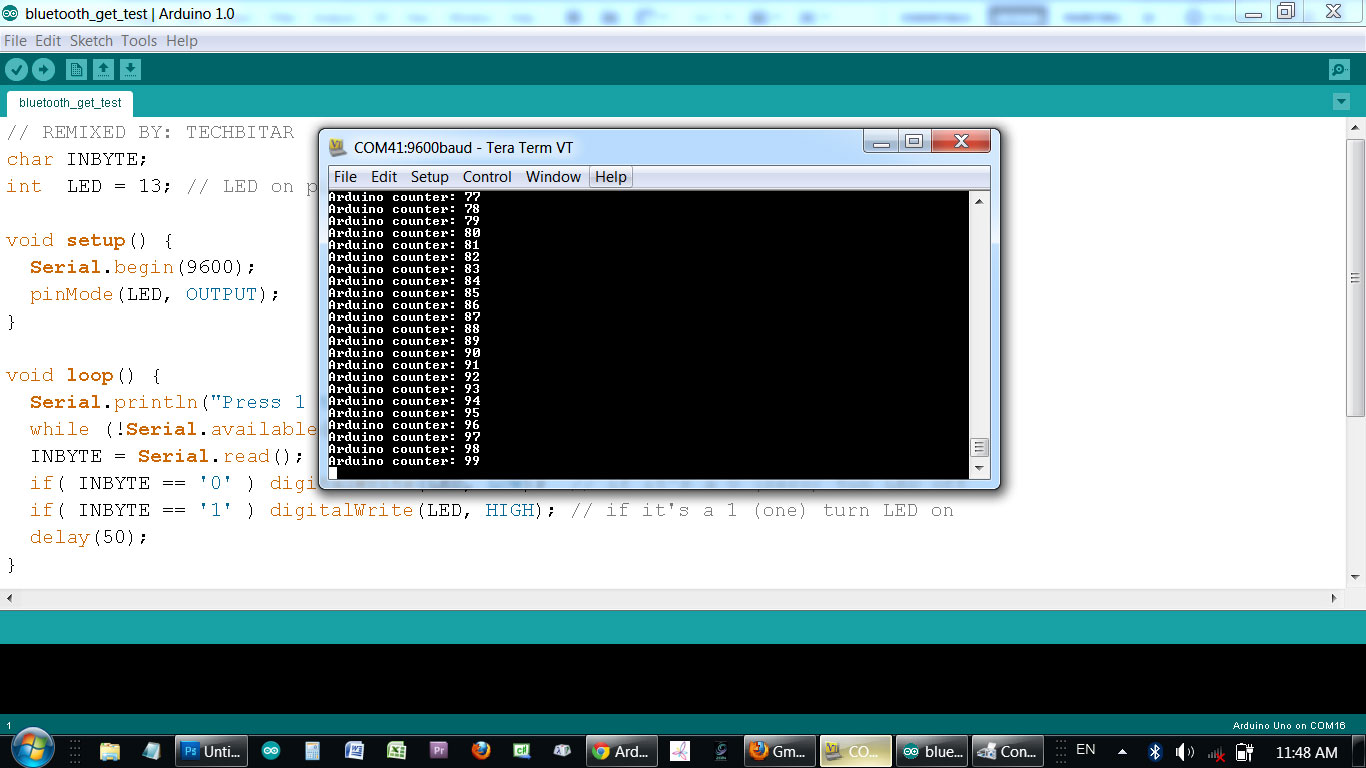Screen dimensions: 1366x768
Task: Toggle mute via the speaker tray icon
Action: pos(1185,750)
